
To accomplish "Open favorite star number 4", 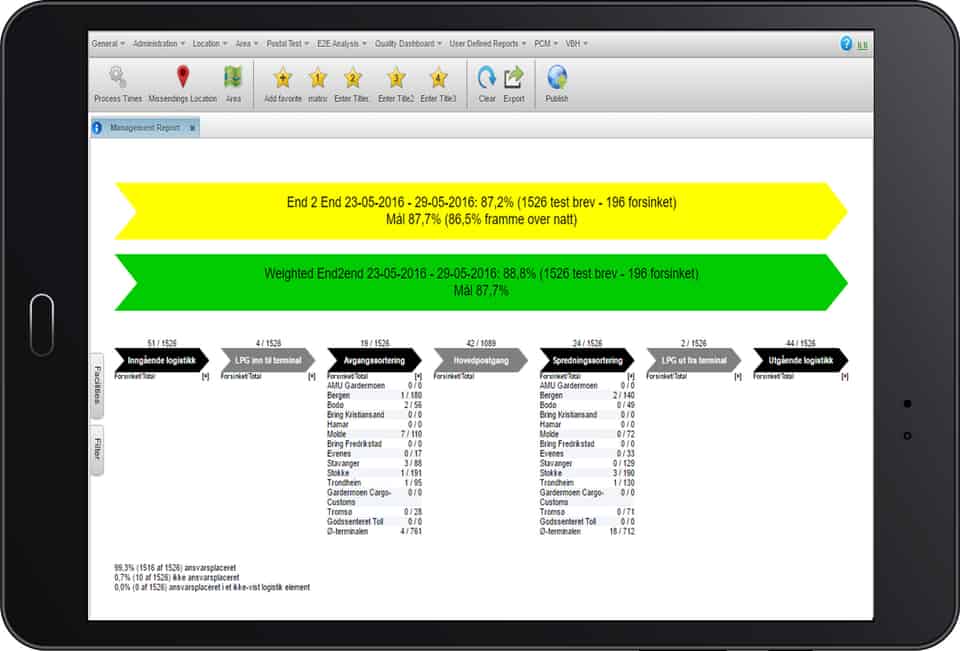I will click(x=438, y=78).
